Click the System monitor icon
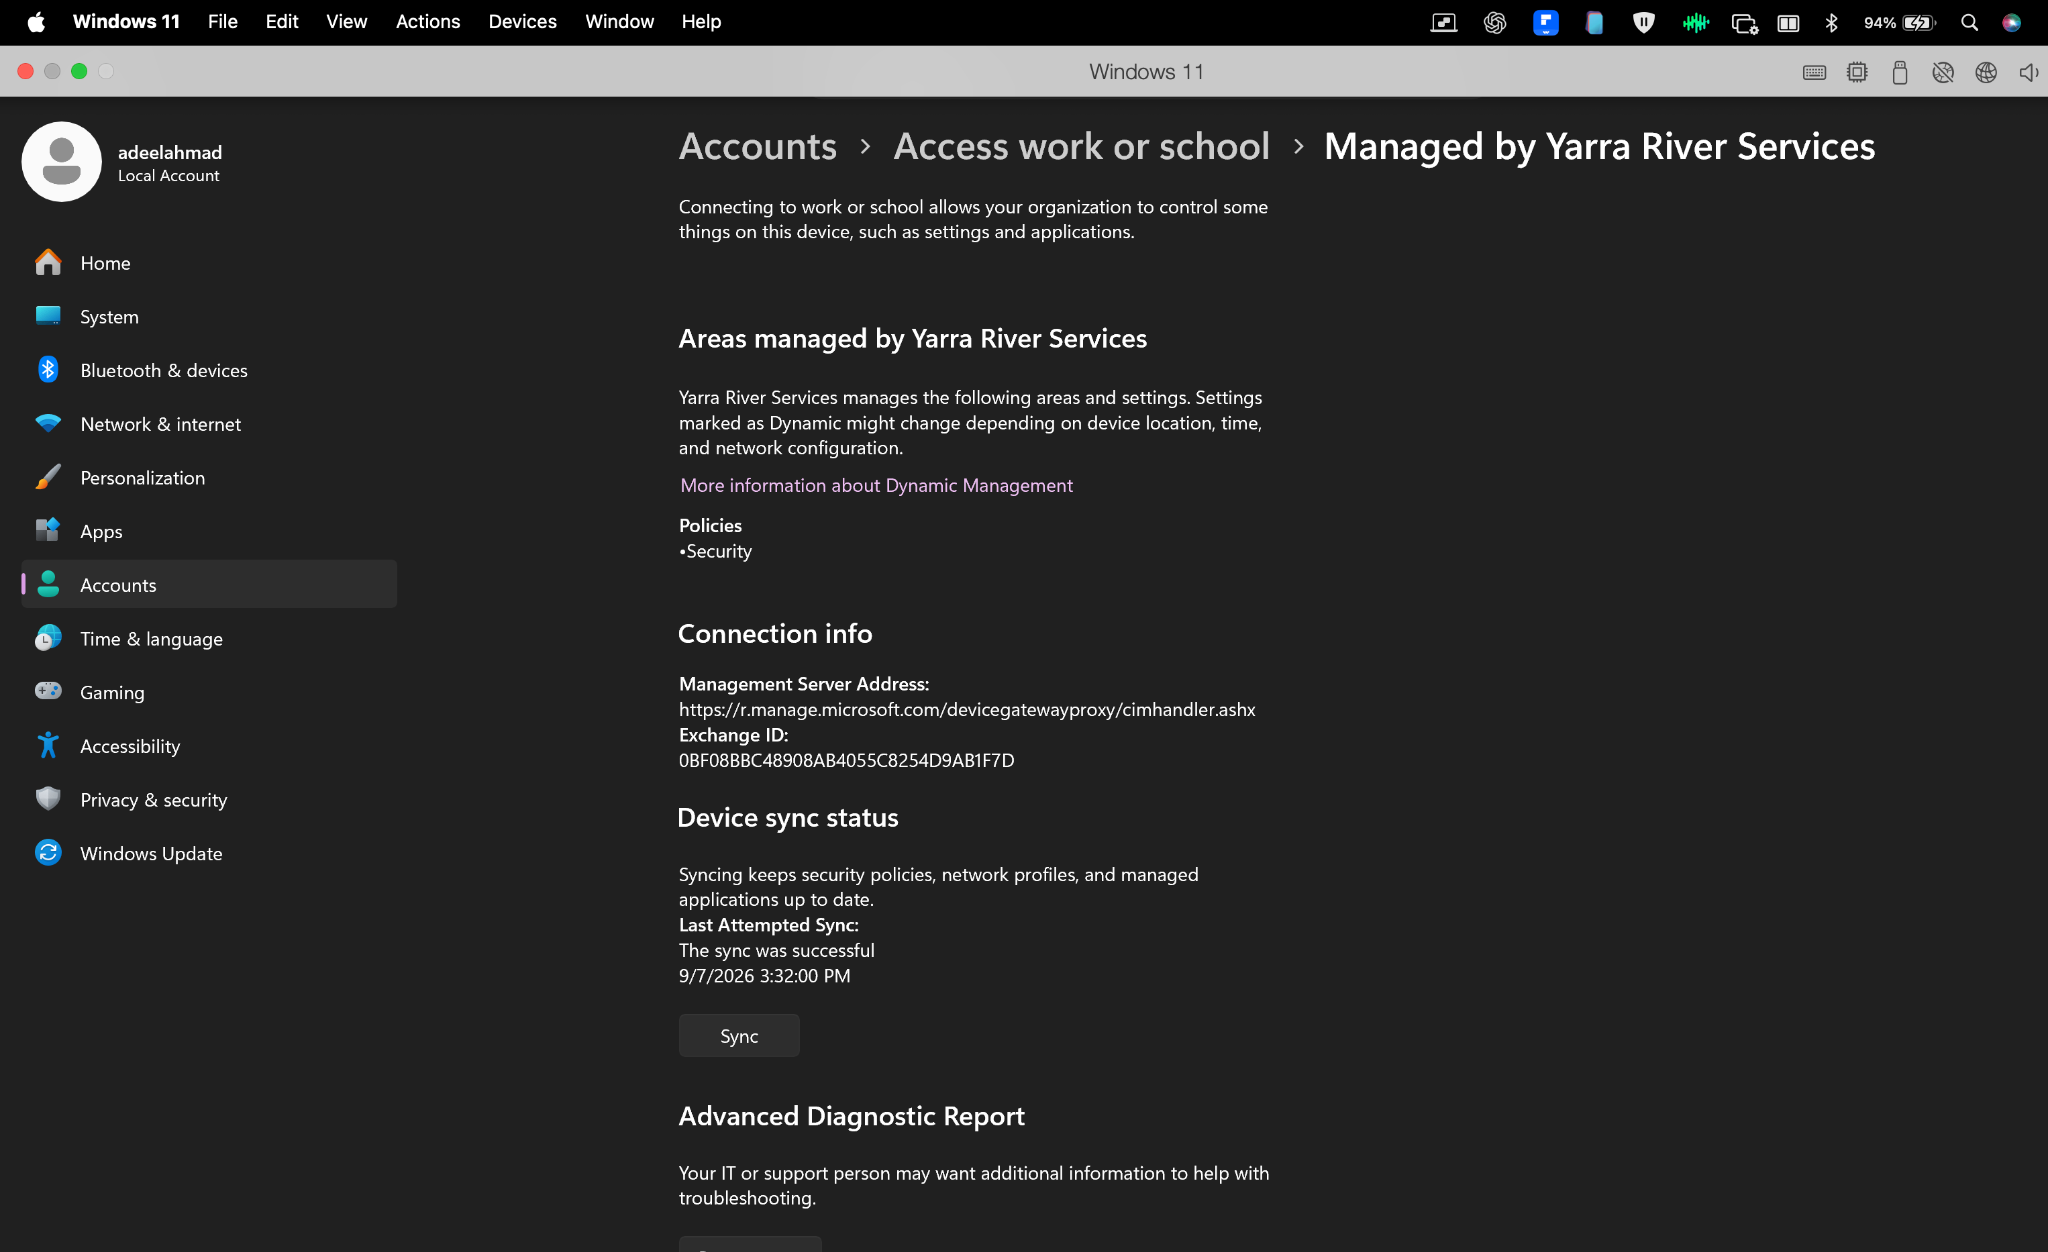2048x1252 pixels. point(48,316)
